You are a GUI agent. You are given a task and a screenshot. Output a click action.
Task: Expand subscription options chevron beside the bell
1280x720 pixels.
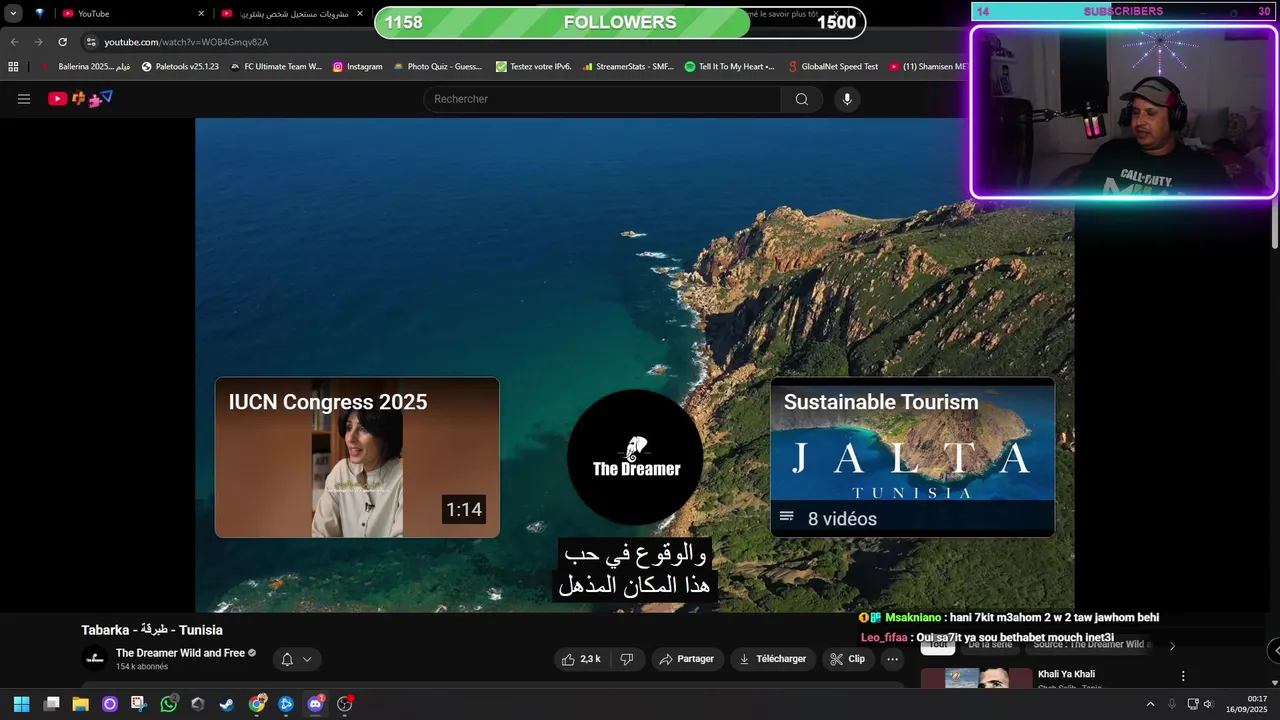pyautogui.click(x=307, y=659)
